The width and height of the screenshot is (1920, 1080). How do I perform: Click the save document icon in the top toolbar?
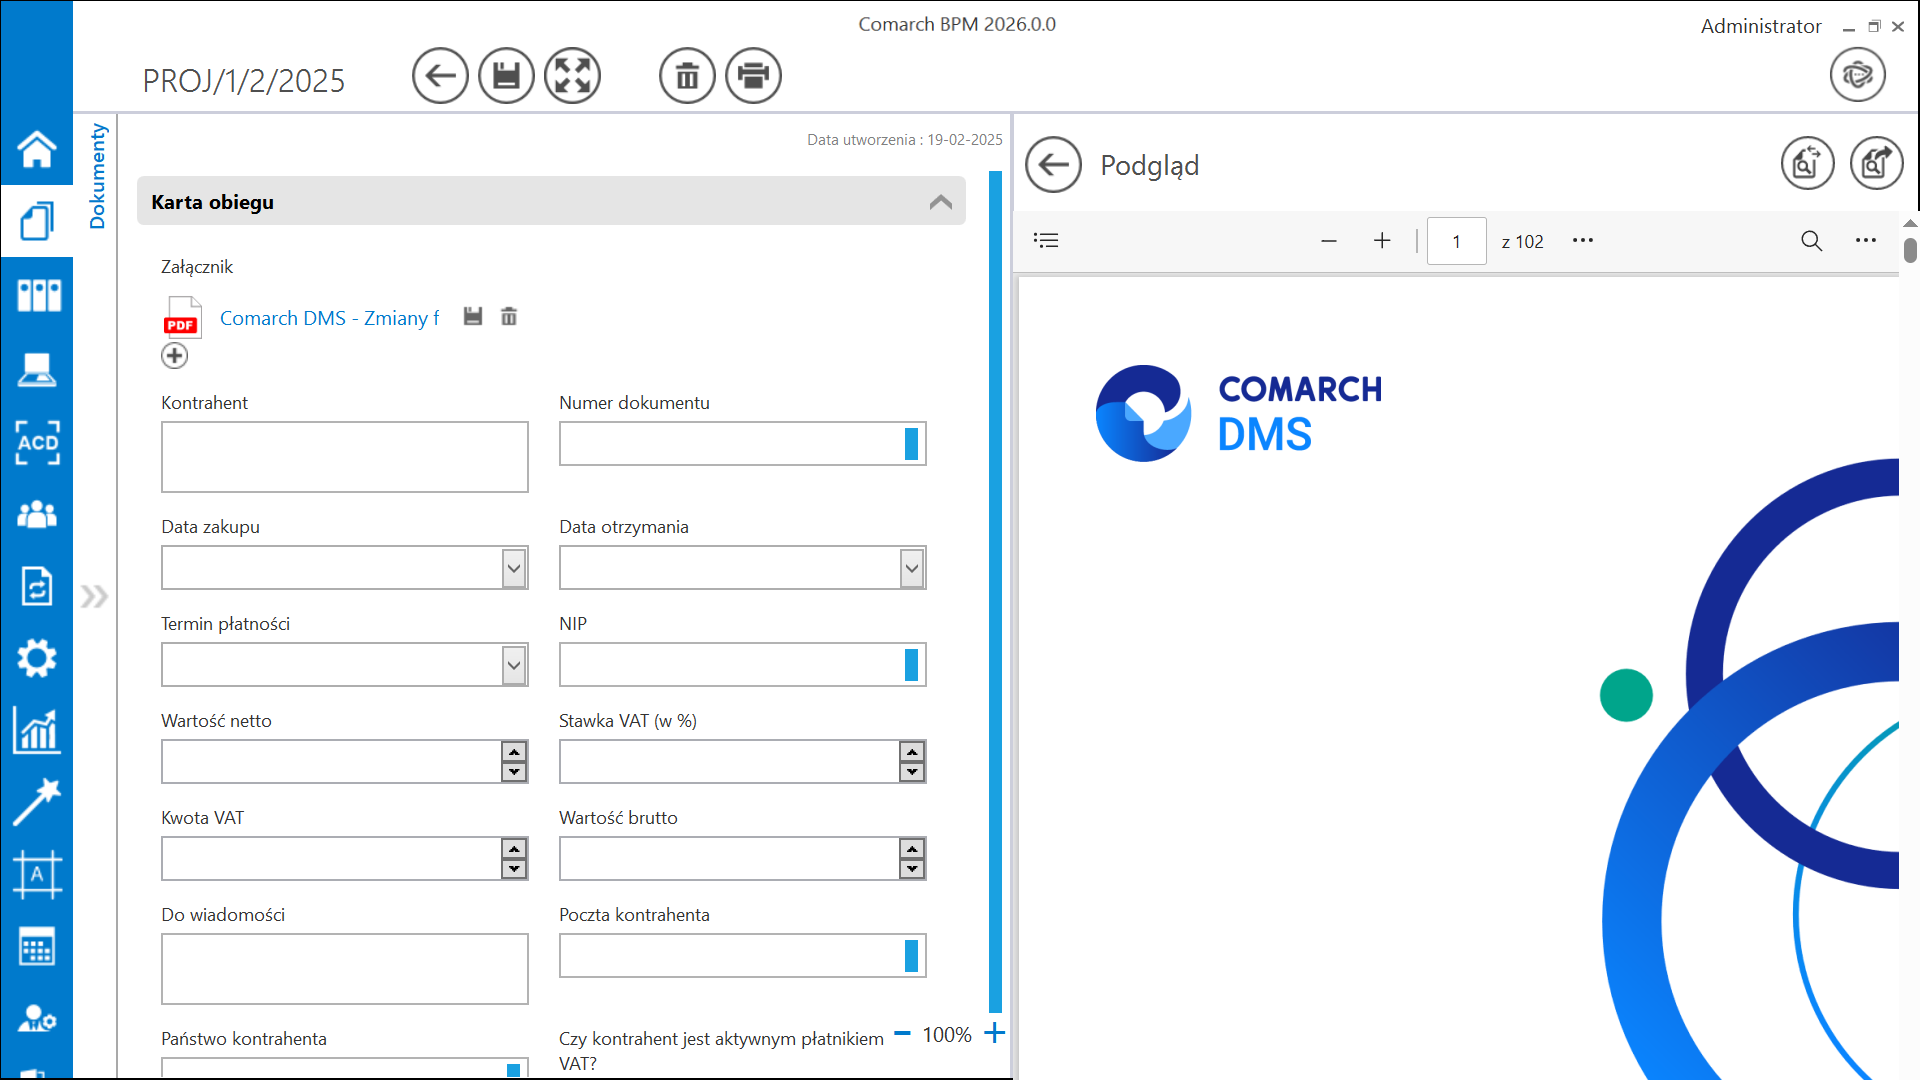point(506,76)
